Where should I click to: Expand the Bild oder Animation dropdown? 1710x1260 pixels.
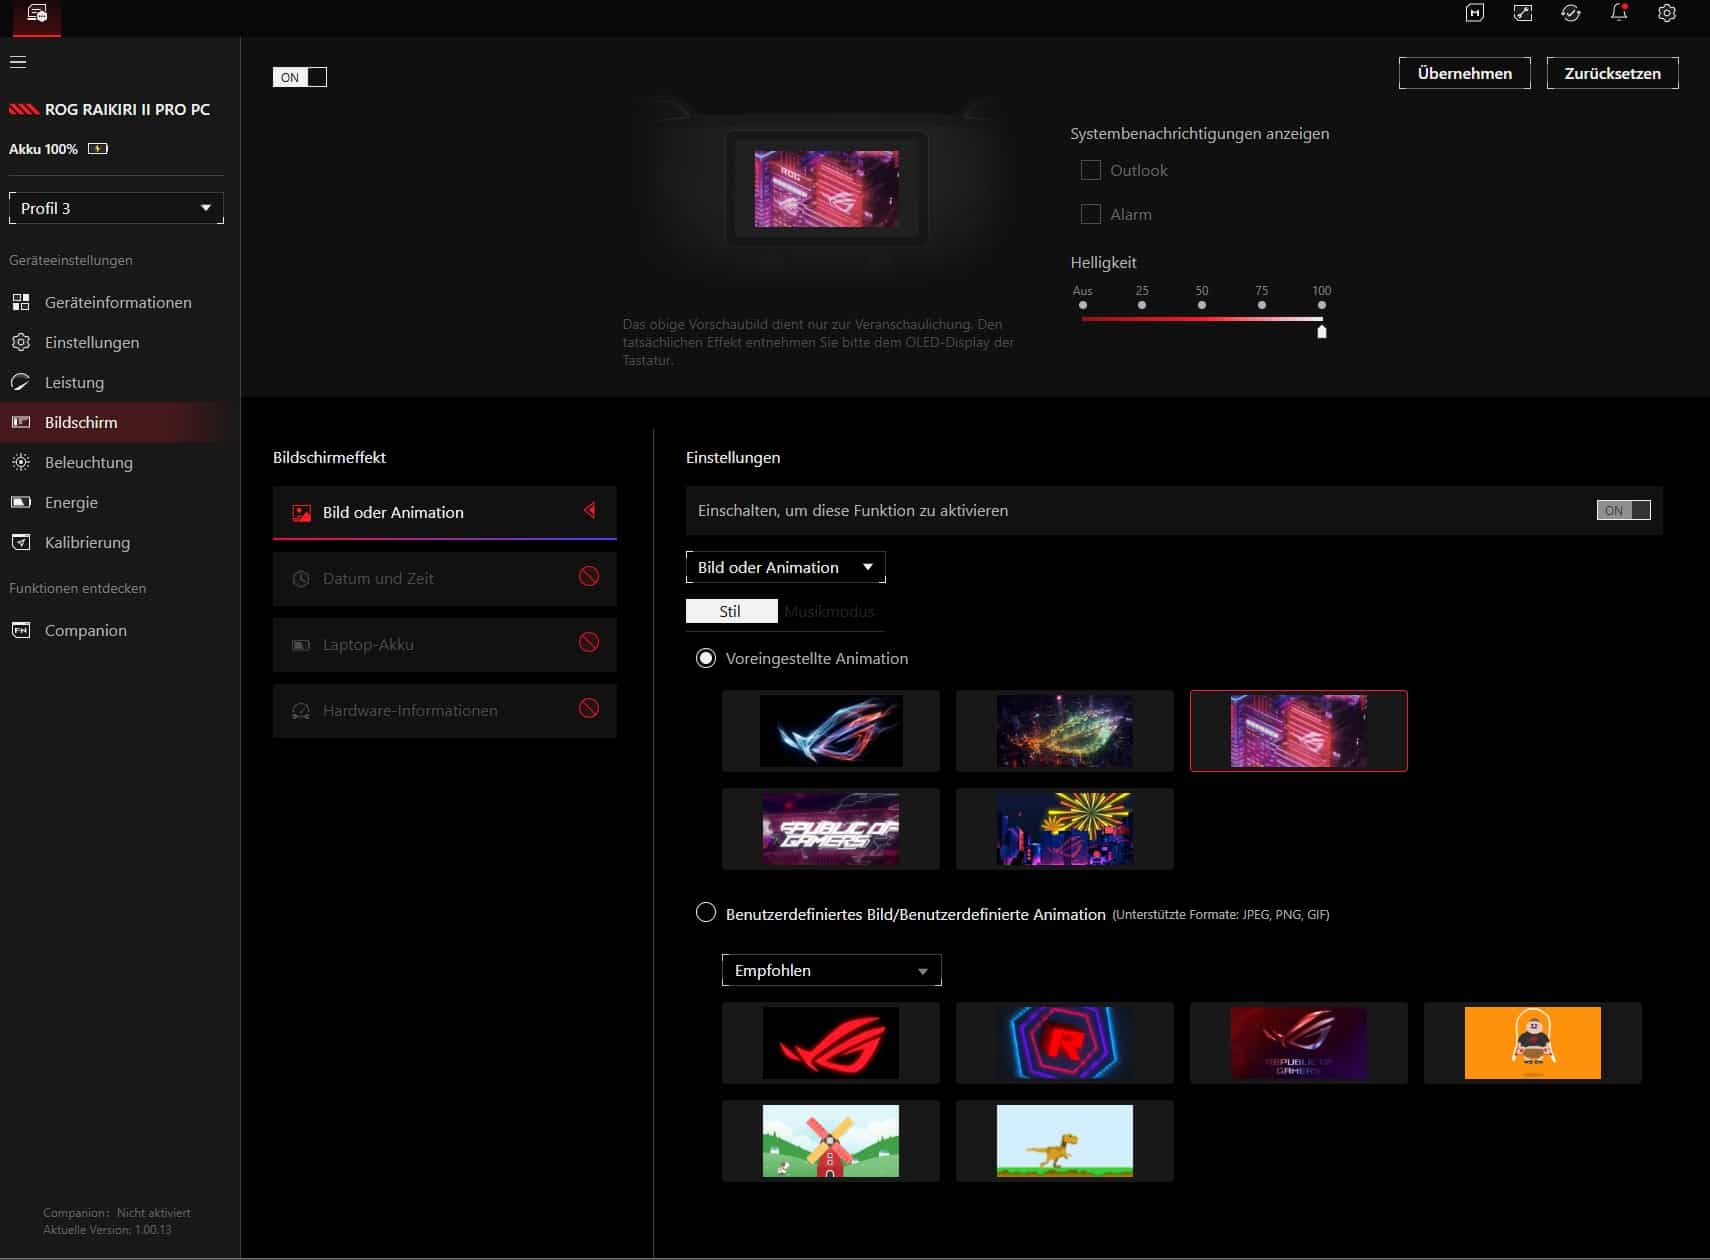785,567
